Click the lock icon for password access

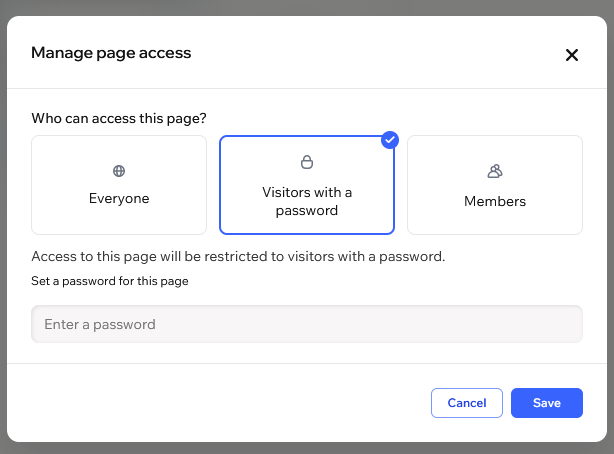pos(307,162)
